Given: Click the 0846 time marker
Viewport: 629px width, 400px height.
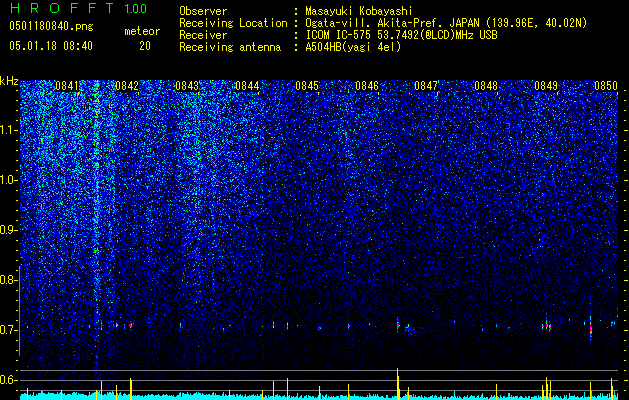Looking at the screenshot, I should pos(367,86).
